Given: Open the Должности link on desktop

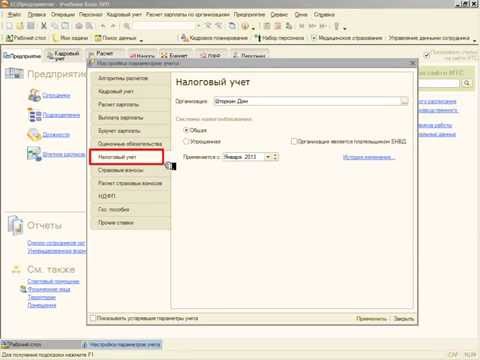Looking at the screenshot, I should (x=56, y=135).
